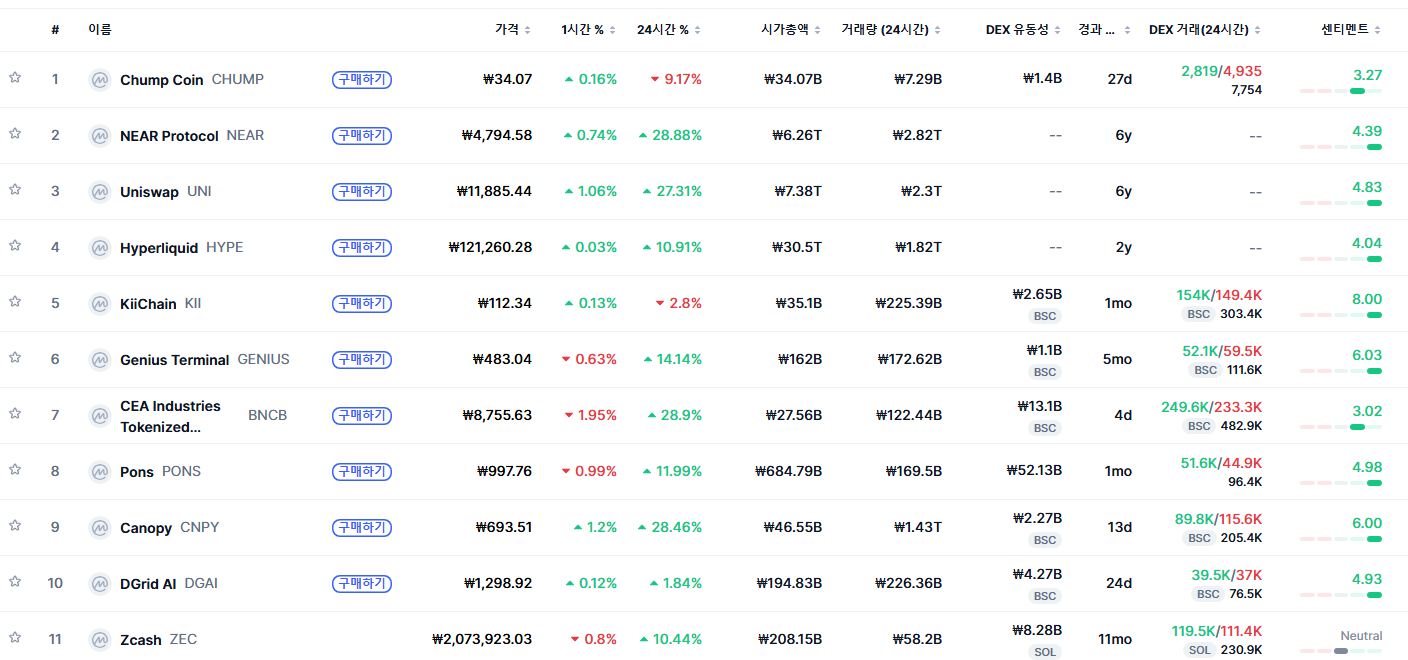Click BSC badge under CEA Industries liquidity
Screen dimensions: 1408x660
click(x=1045, y=428)
